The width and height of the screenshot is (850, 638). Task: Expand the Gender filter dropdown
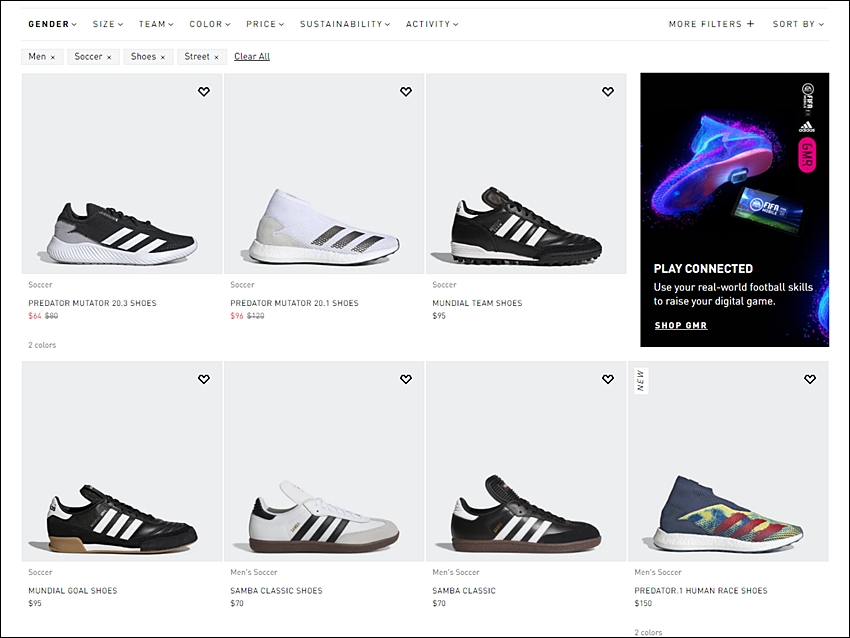coord(53,24)
